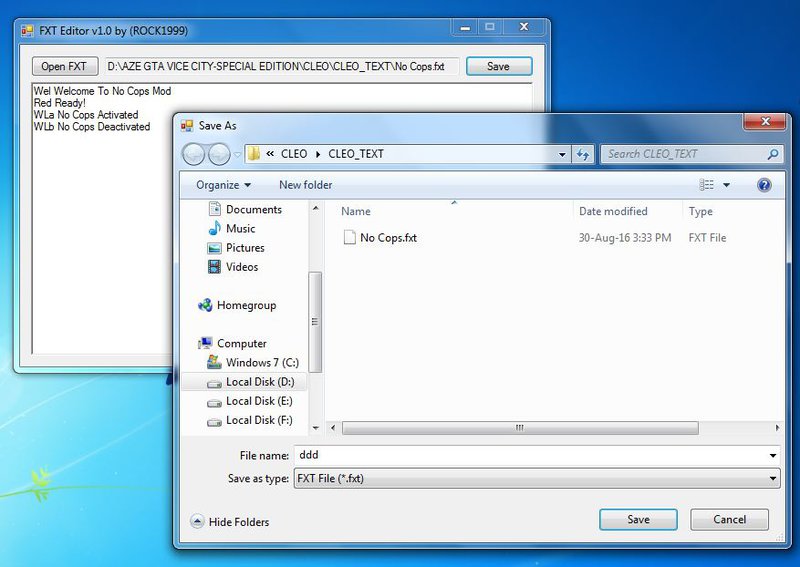Click the No Cops.fxt file icon
Image resolution: width=800 pixels, height=567 pixels.
349,237
